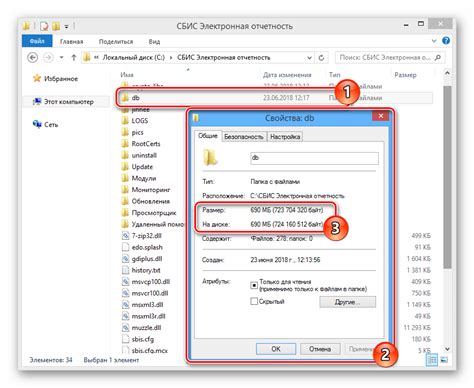Select the Обновления folder
This screenshot has width=474, height=388.
[145, 201]
